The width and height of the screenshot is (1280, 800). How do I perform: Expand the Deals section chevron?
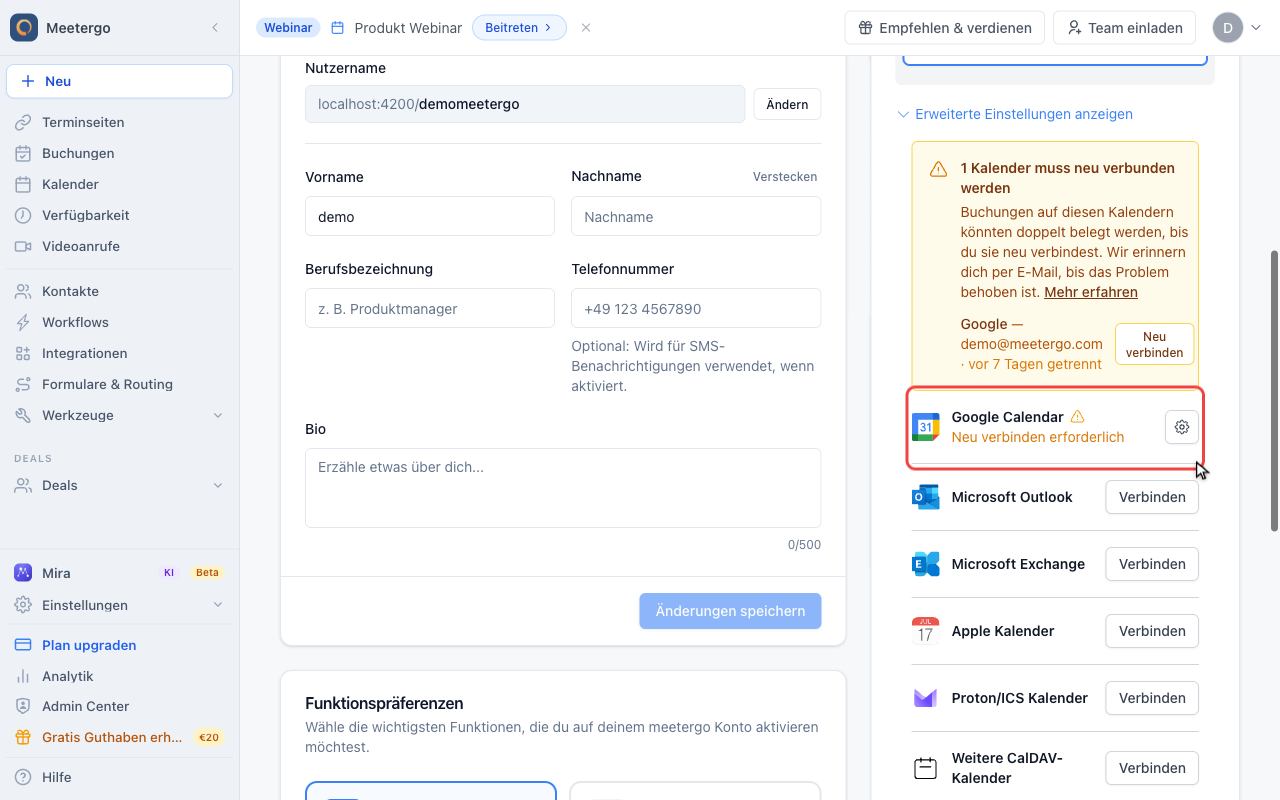(x=218, y=485)
